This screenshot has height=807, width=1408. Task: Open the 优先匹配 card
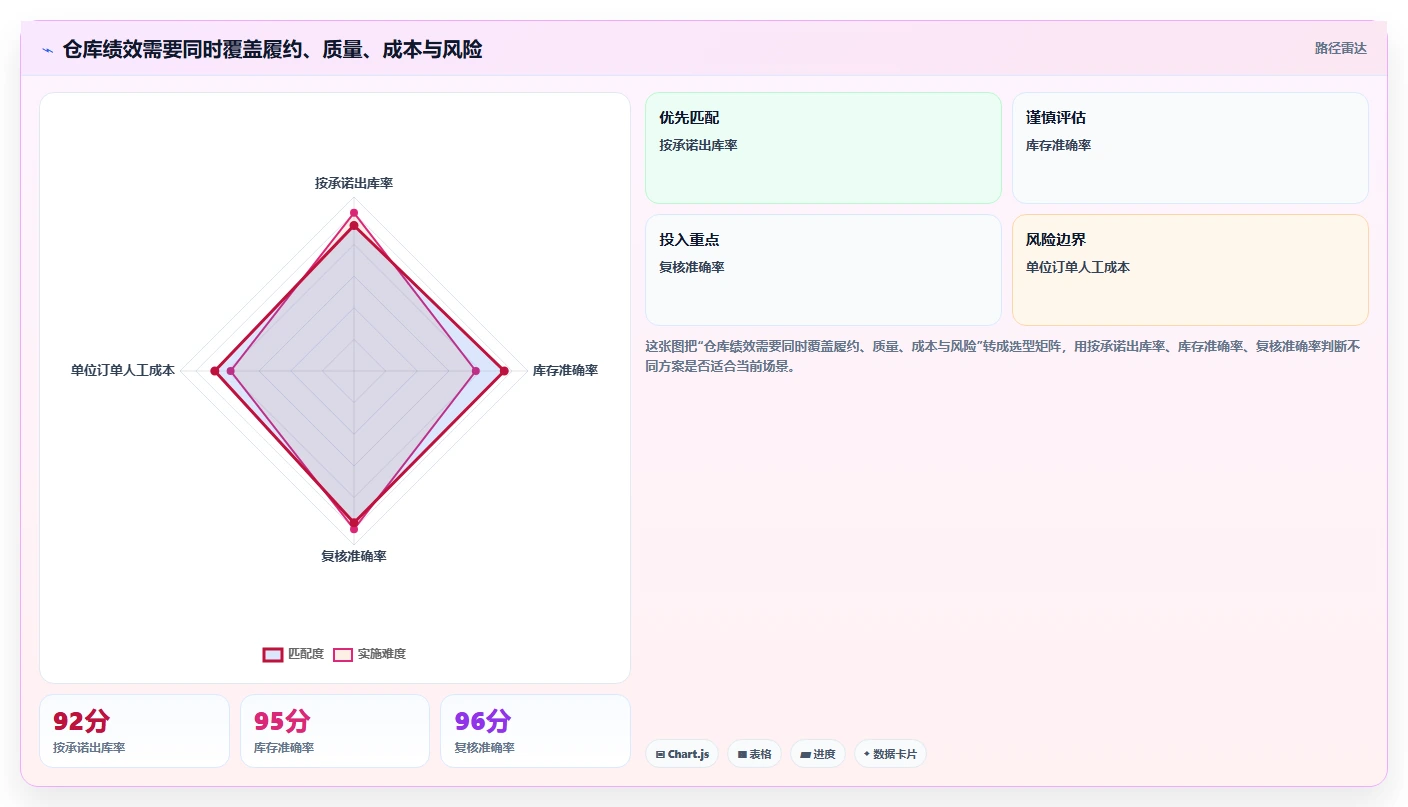pos(823,148)
